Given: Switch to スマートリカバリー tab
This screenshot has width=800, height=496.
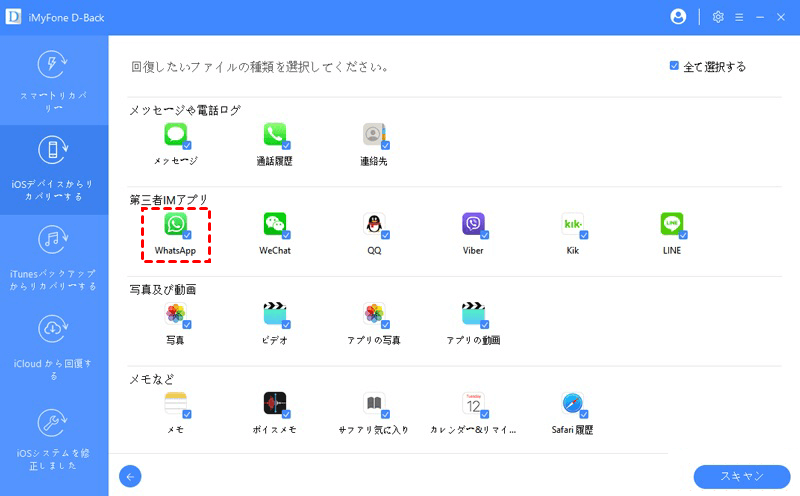Looking at the screenshot, I should pos(54,80).
